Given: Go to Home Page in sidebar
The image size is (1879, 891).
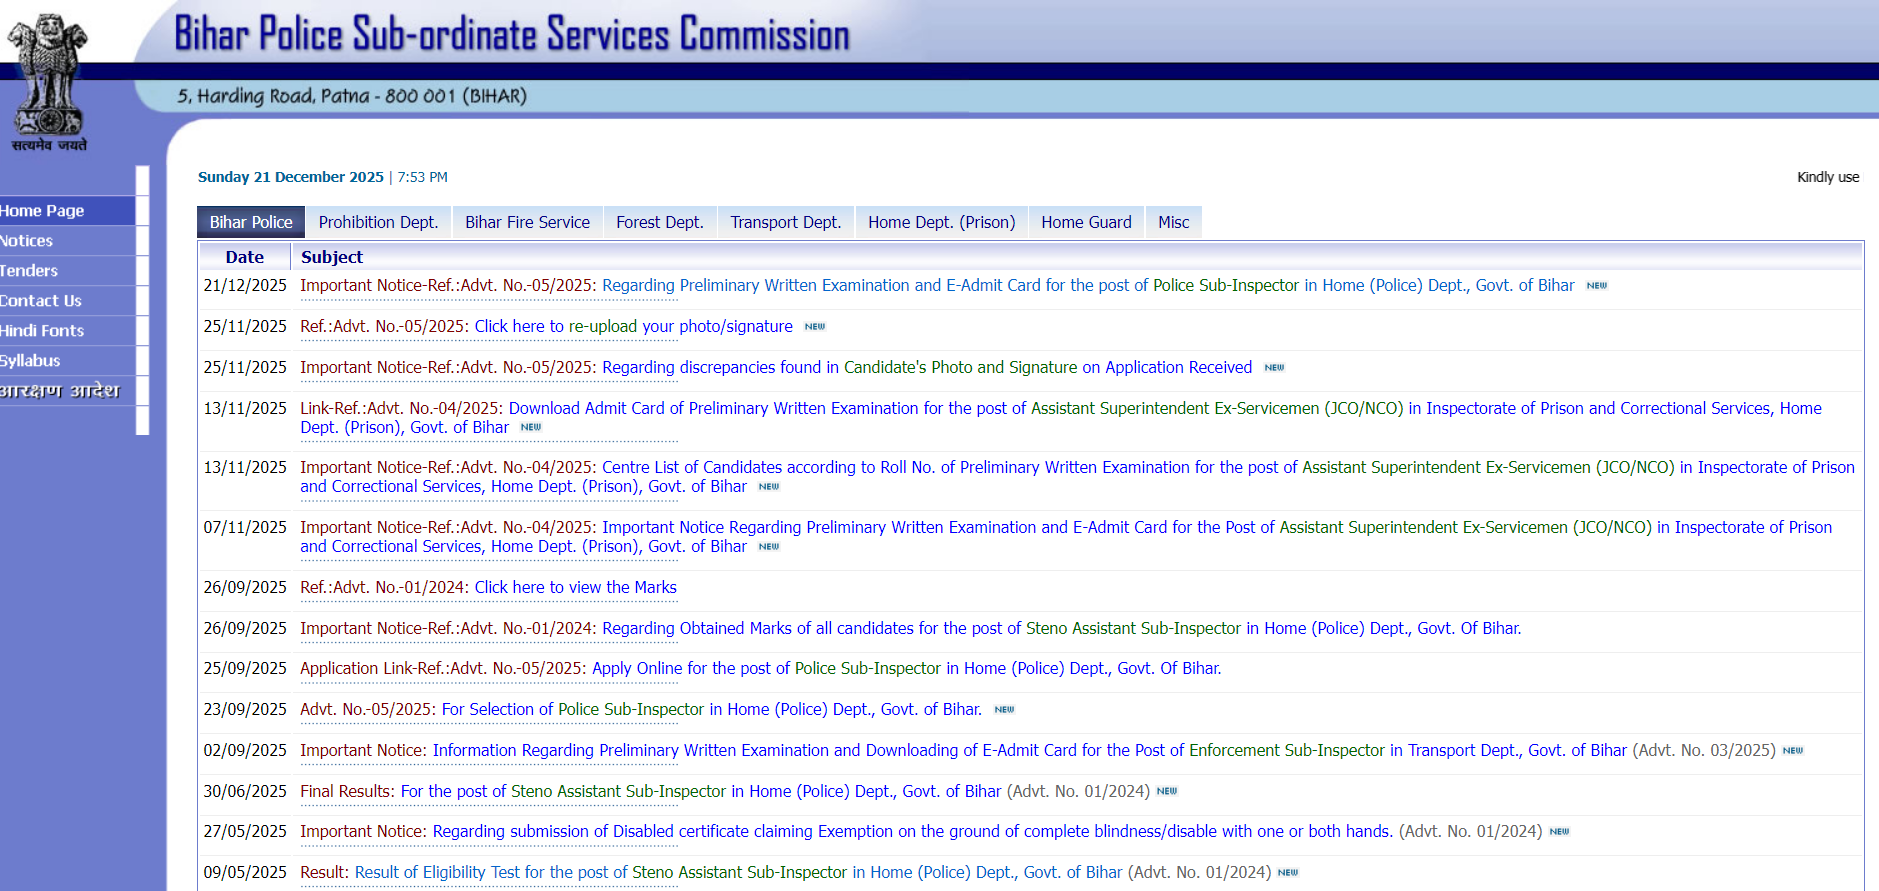Looking at the screenshot, I should point(43,211).
